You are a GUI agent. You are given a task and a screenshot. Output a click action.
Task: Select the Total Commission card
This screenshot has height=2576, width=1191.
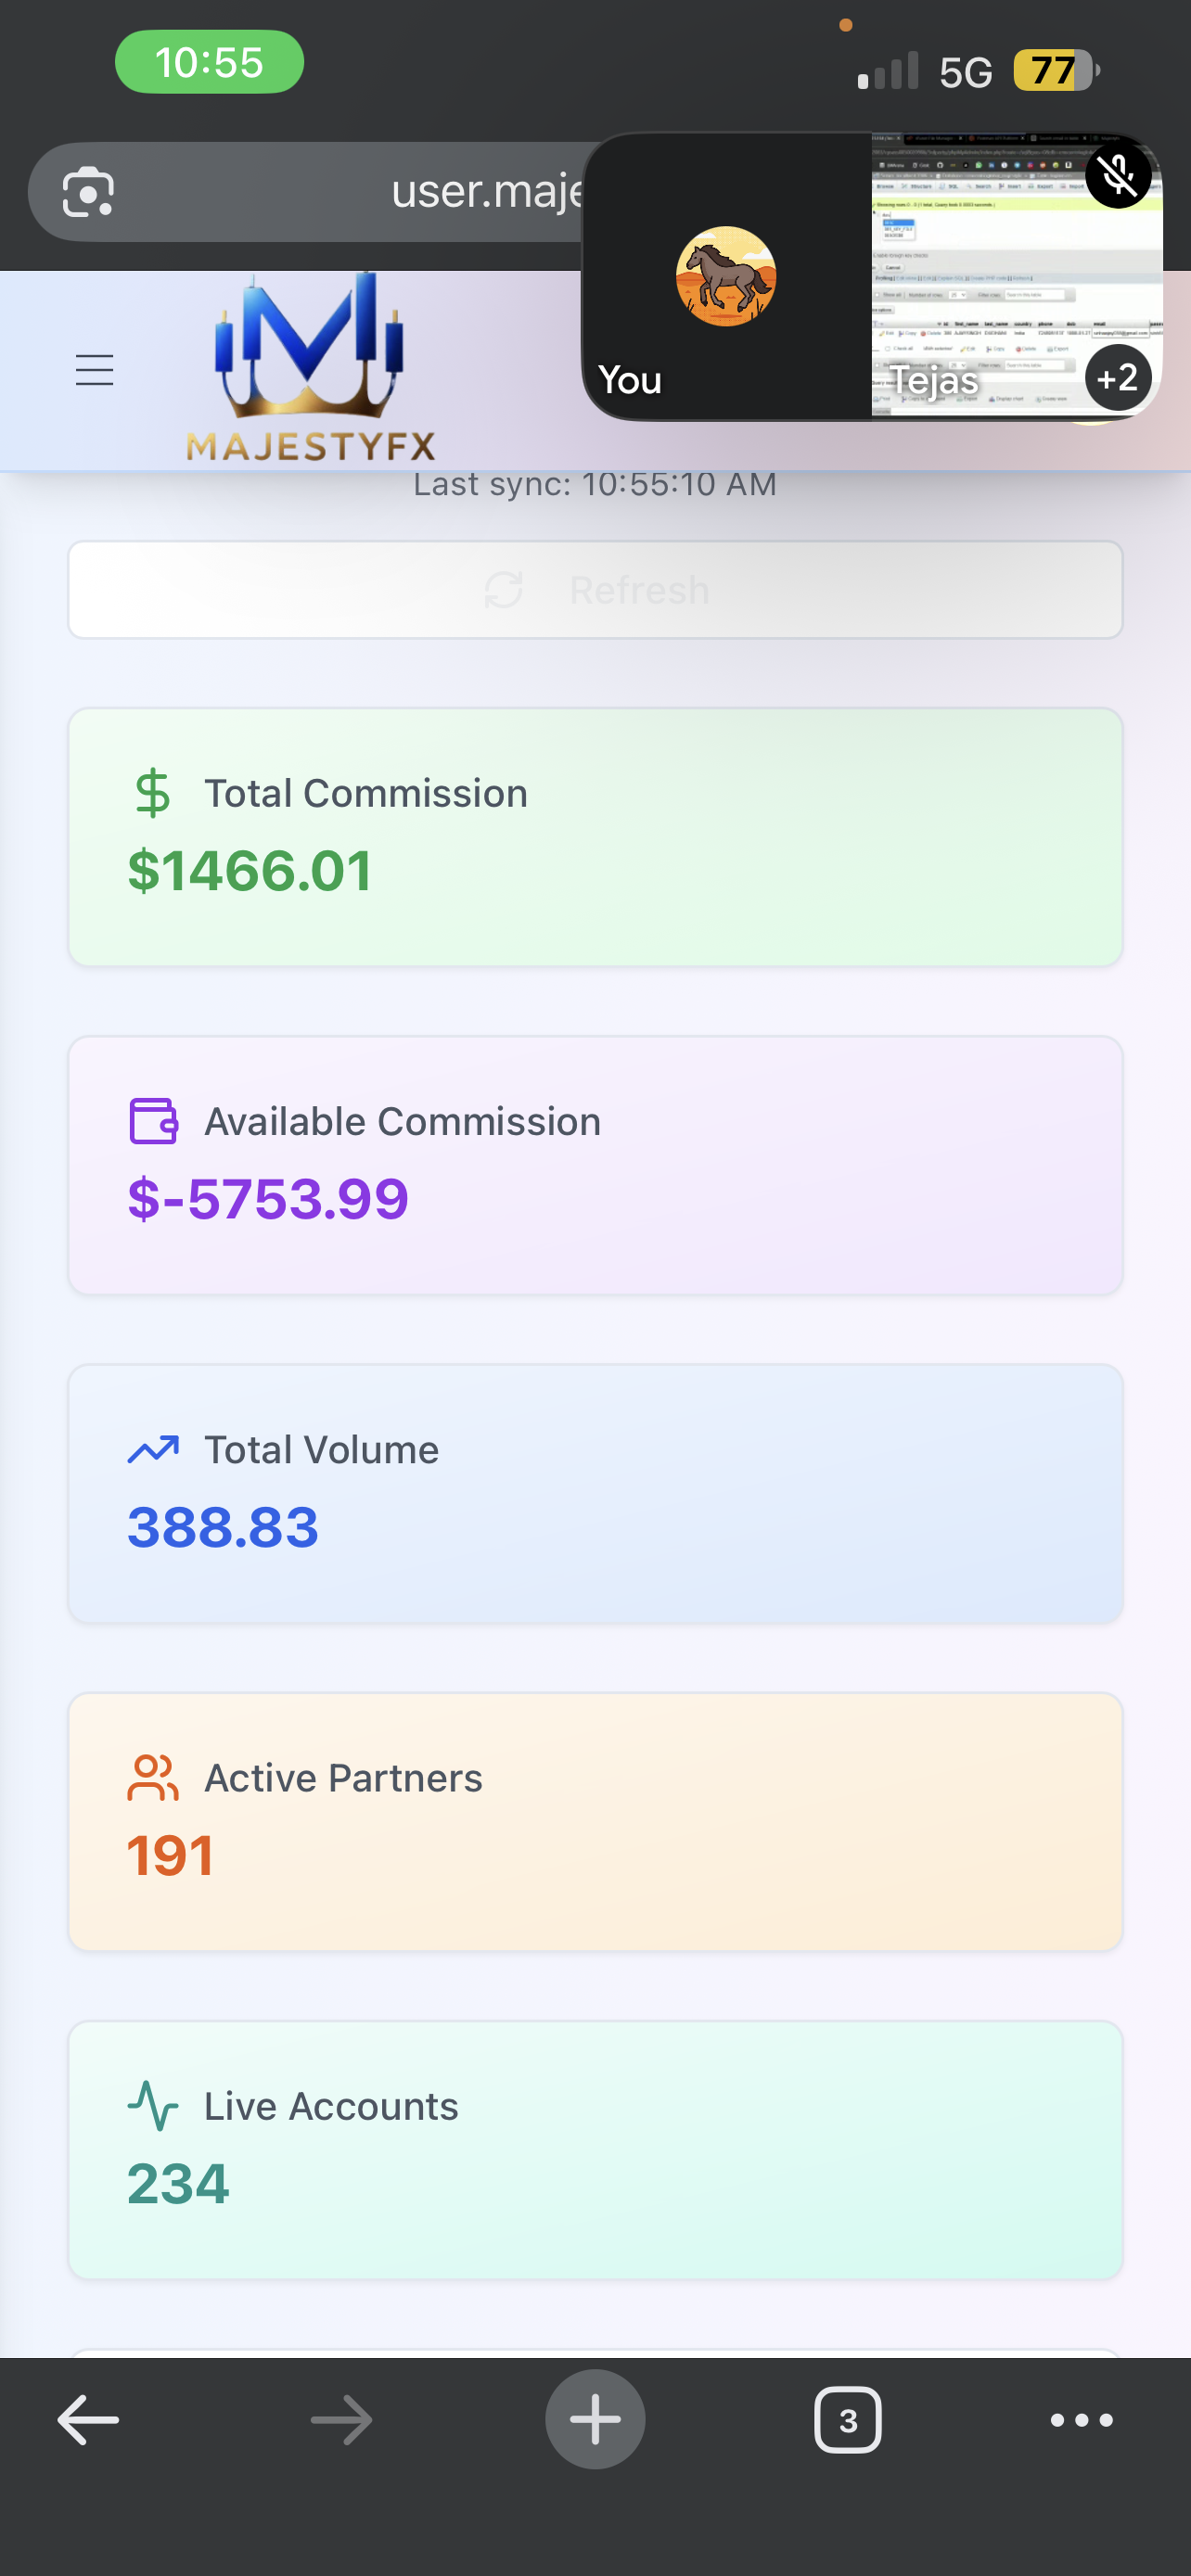[595, 836]
